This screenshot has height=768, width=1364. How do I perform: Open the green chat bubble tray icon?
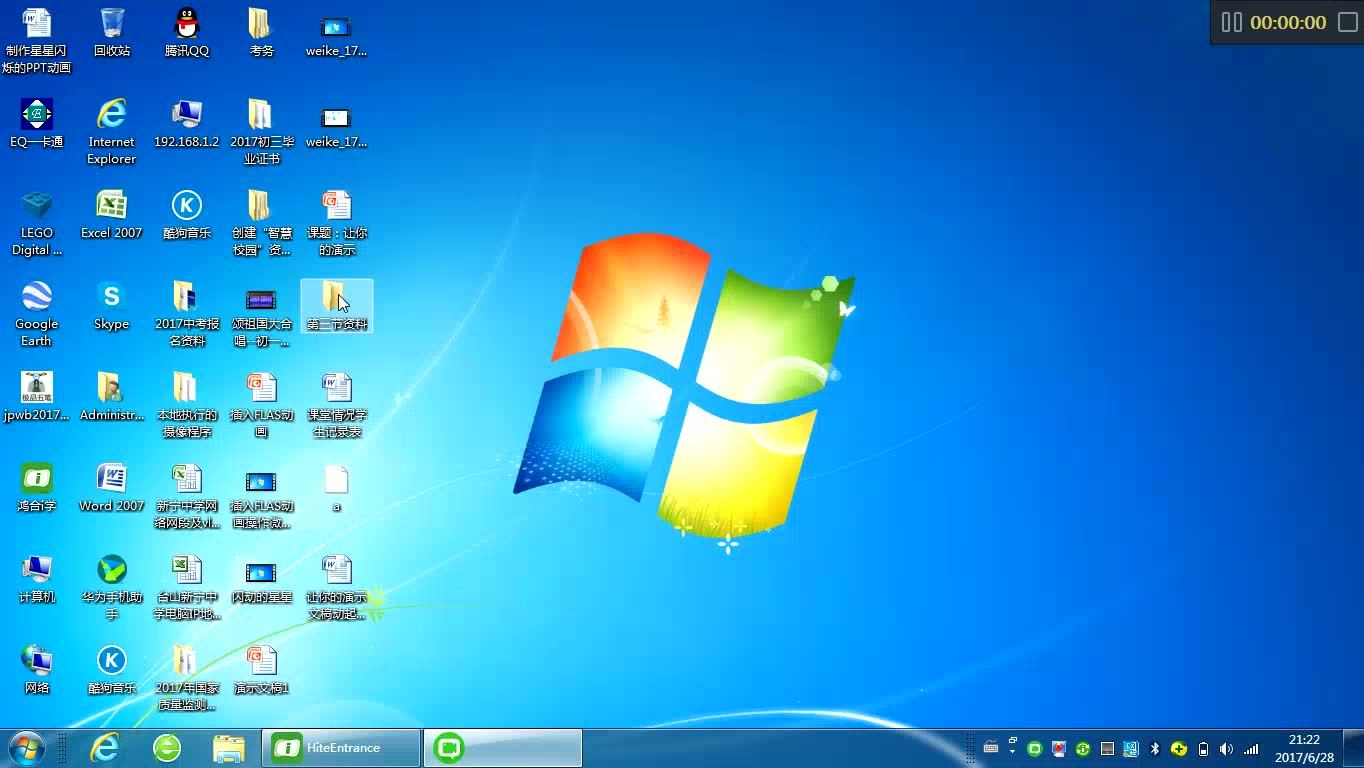click(1035, 749)
